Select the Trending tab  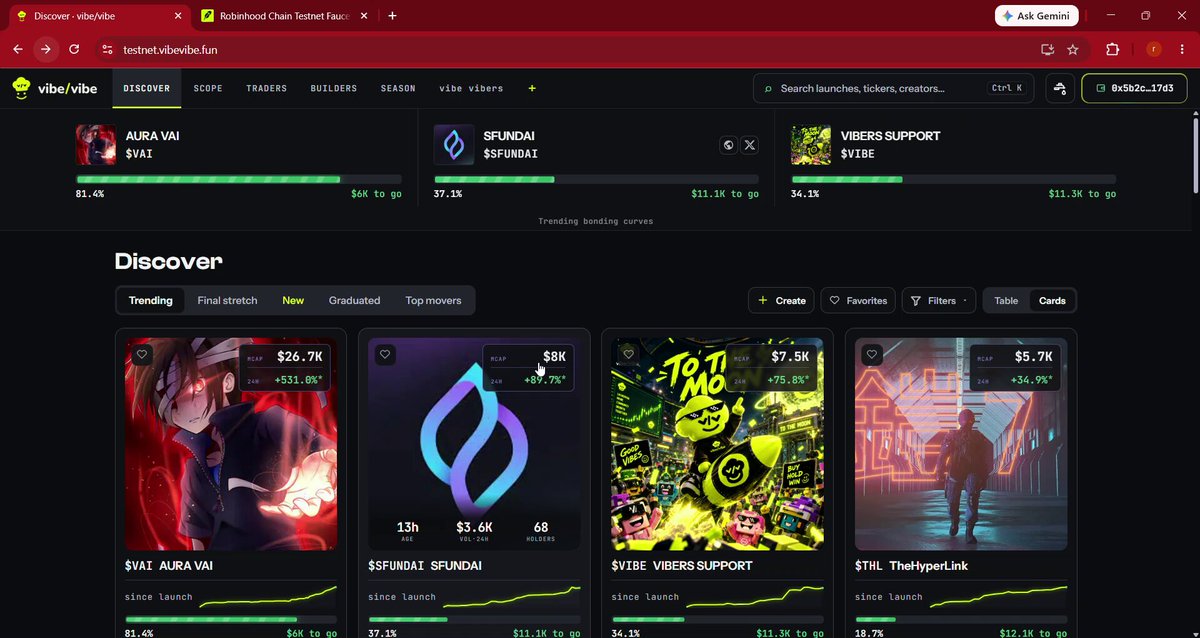click(151, 300)
